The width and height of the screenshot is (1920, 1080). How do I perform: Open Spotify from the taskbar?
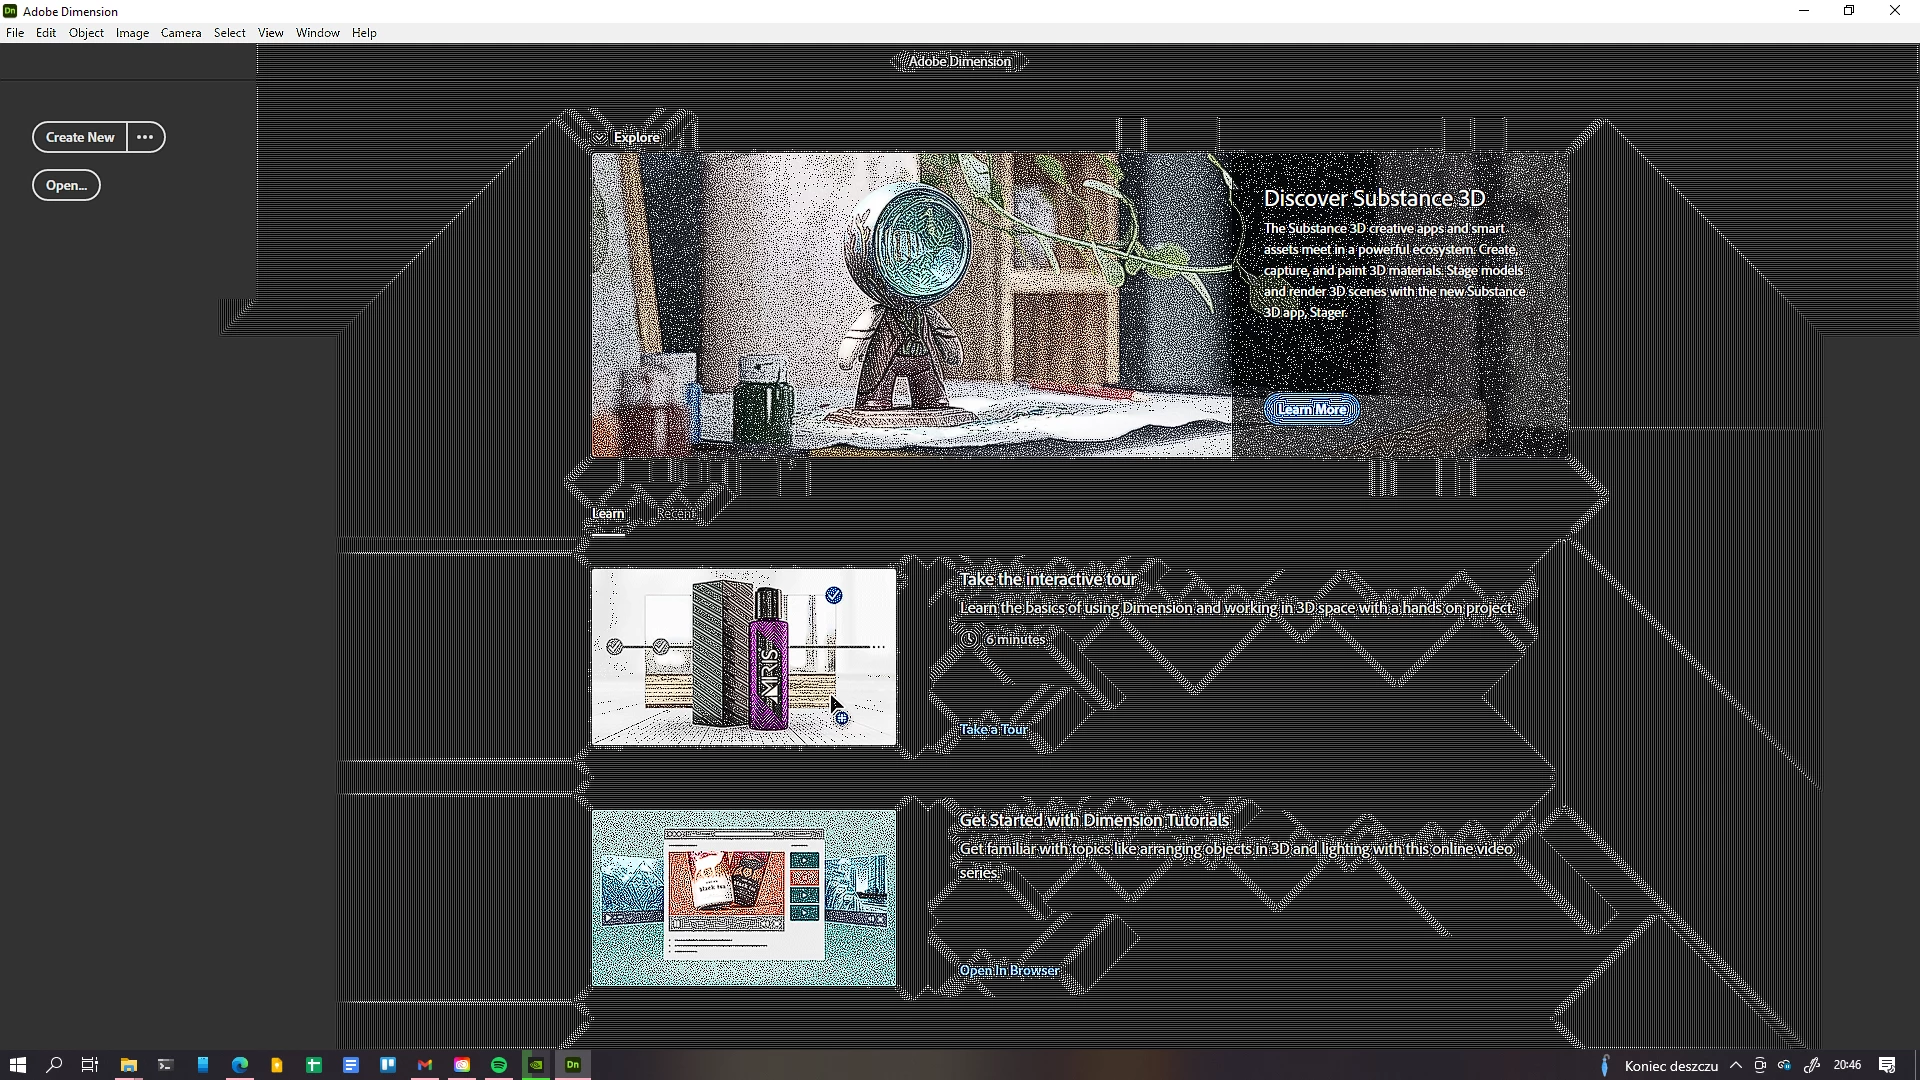pos(499,1065)
